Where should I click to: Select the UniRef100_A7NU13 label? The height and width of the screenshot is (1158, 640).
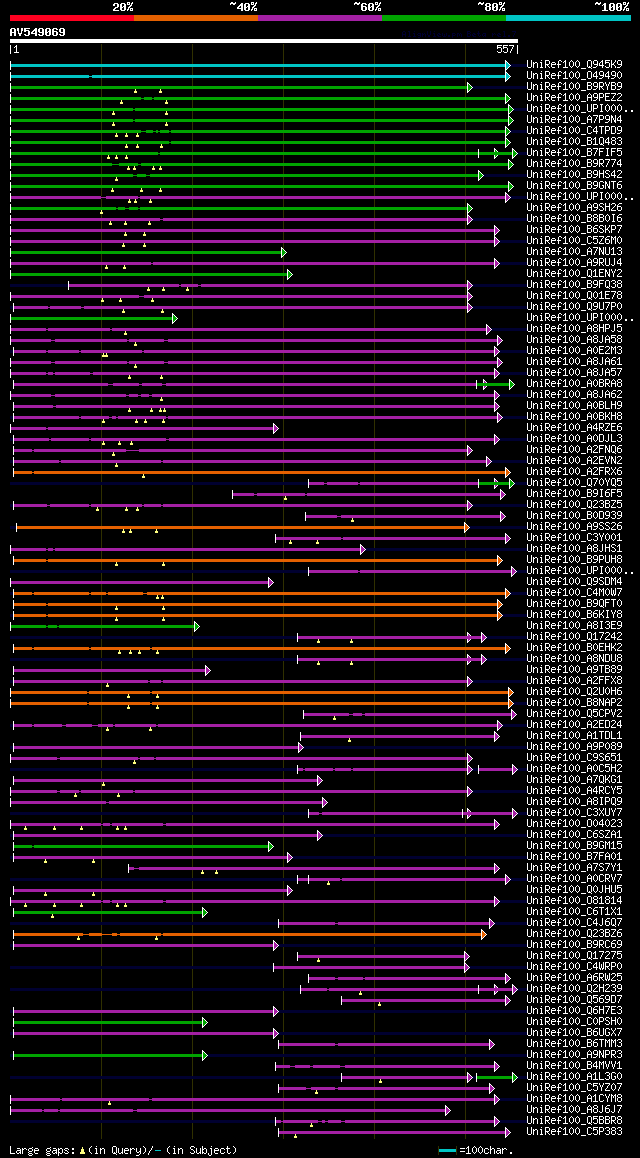[574, 252]
